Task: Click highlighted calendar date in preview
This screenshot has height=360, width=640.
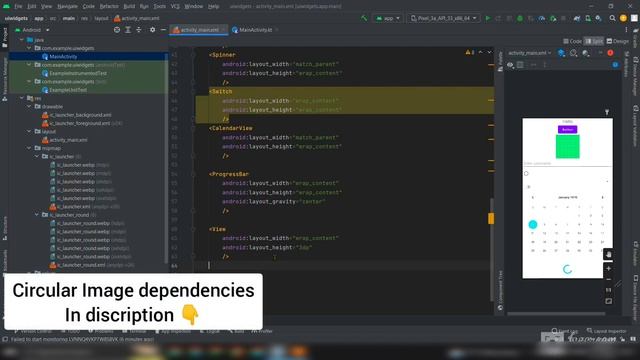Action: 533,224
